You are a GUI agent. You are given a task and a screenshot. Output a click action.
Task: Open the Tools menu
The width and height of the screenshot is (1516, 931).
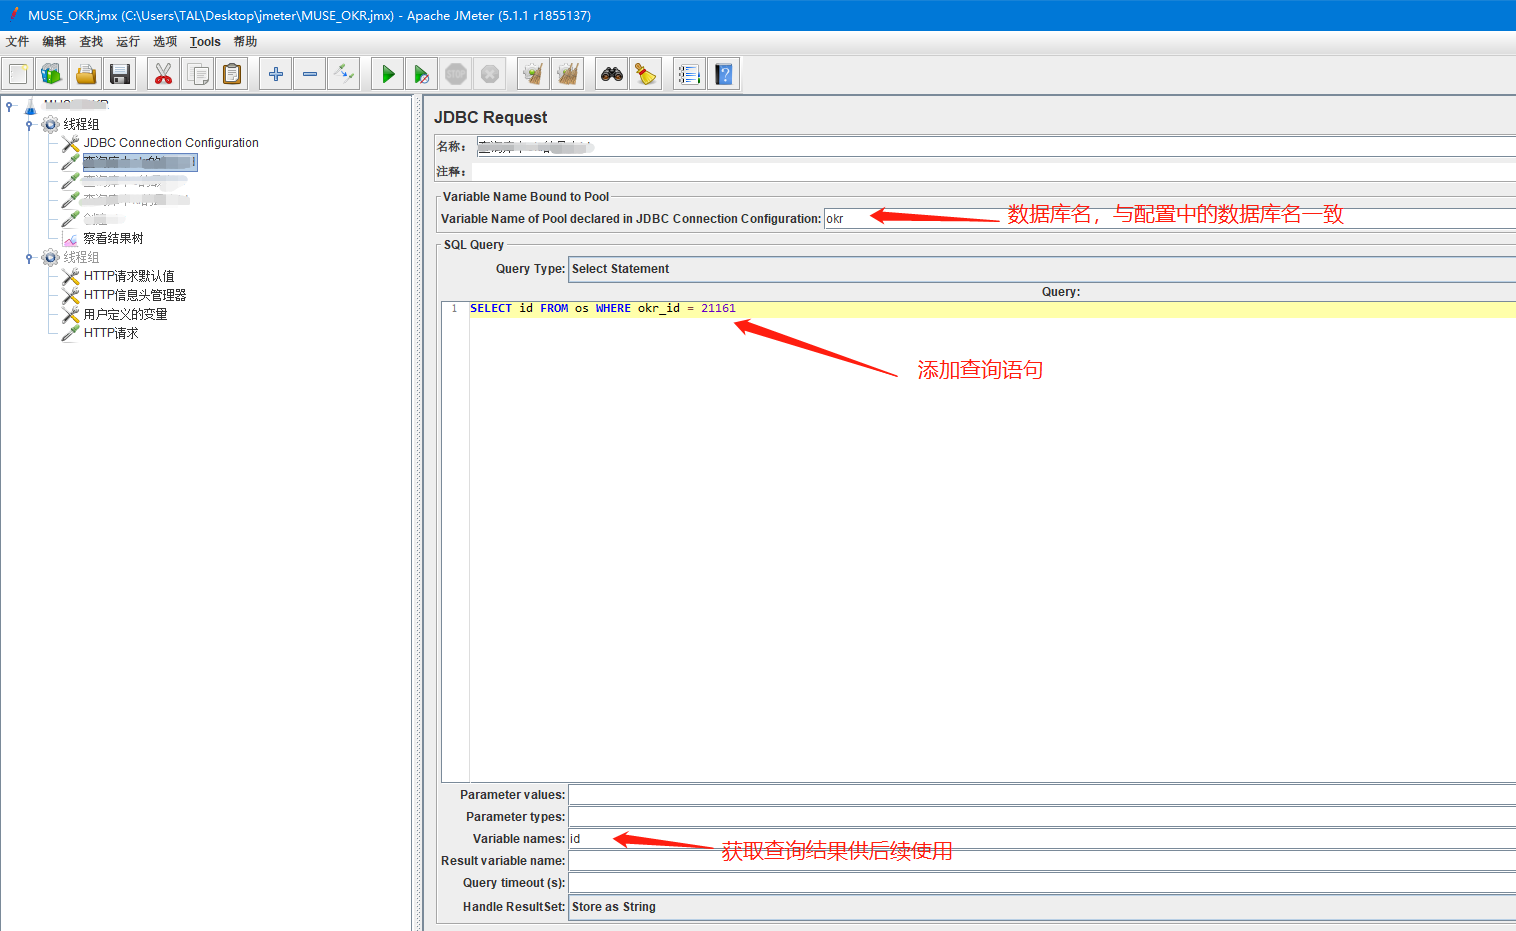(205, 42)
